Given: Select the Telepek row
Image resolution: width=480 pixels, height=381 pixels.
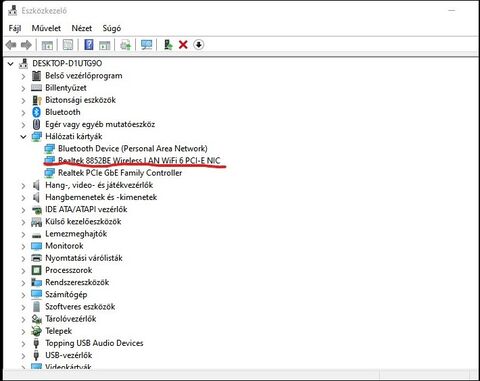Looking at the screenshot, I should [x=59, y=331].
